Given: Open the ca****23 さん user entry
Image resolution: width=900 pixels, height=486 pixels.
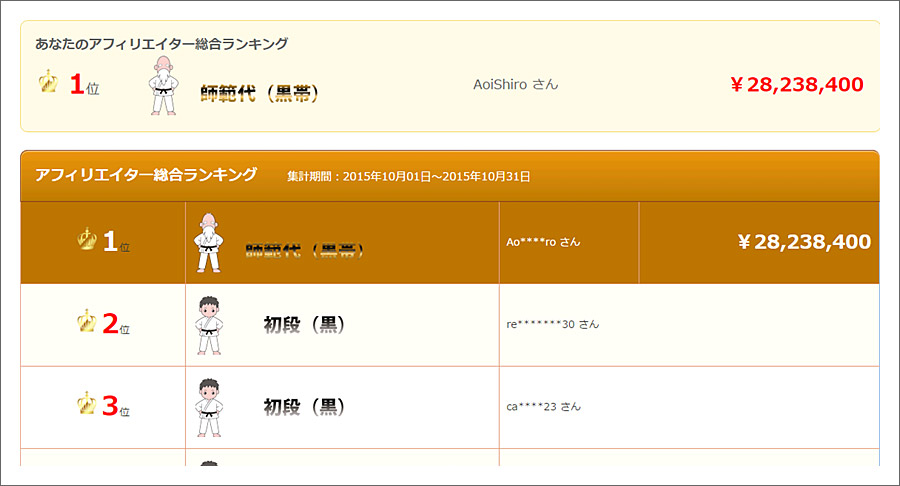Looking at the screenshot, I should pos(543,407).
